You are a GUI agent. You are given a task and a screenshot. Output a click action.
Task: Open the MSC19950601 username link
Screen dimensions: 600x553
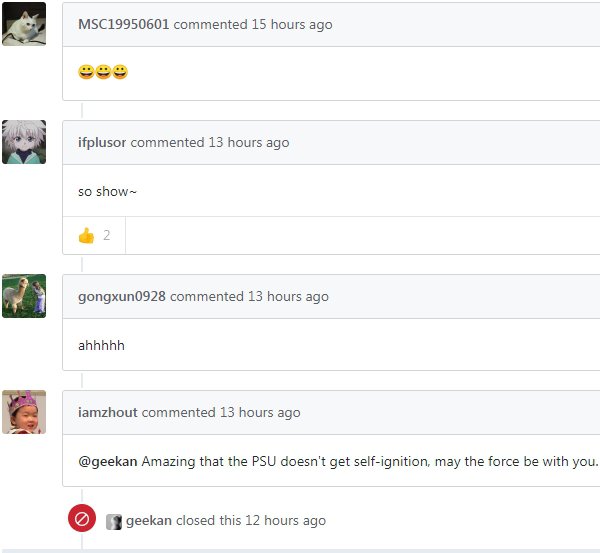[123, 24]
